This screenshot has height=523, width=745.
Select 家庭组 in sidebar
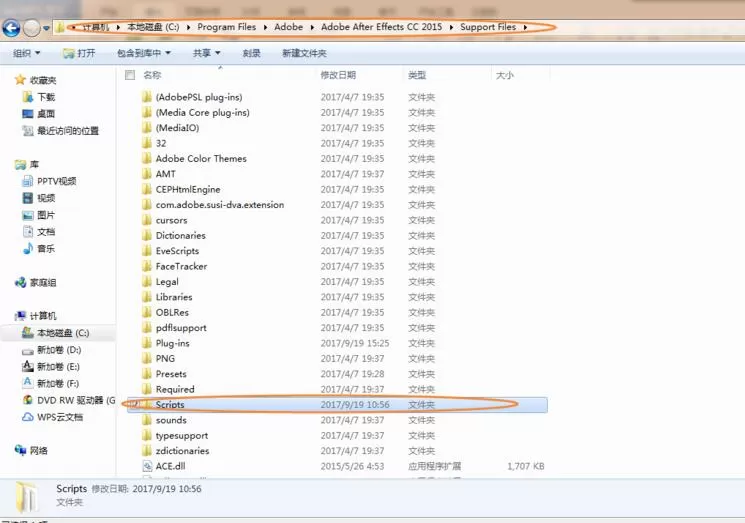pyautogui.click(x=36, y=283)
